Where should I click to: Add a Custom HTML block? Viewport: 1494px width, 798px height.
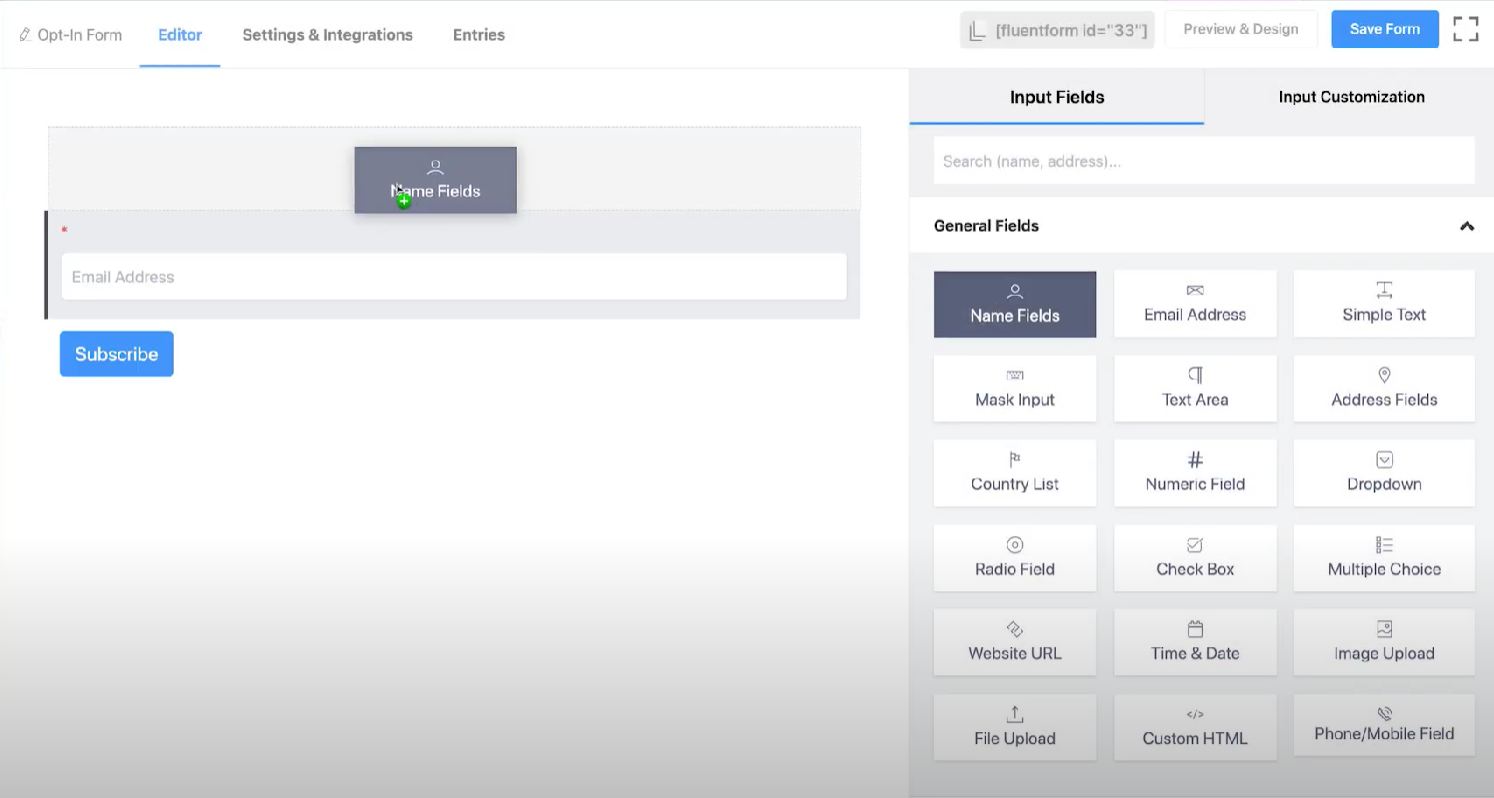click(x=1195, y=726)
